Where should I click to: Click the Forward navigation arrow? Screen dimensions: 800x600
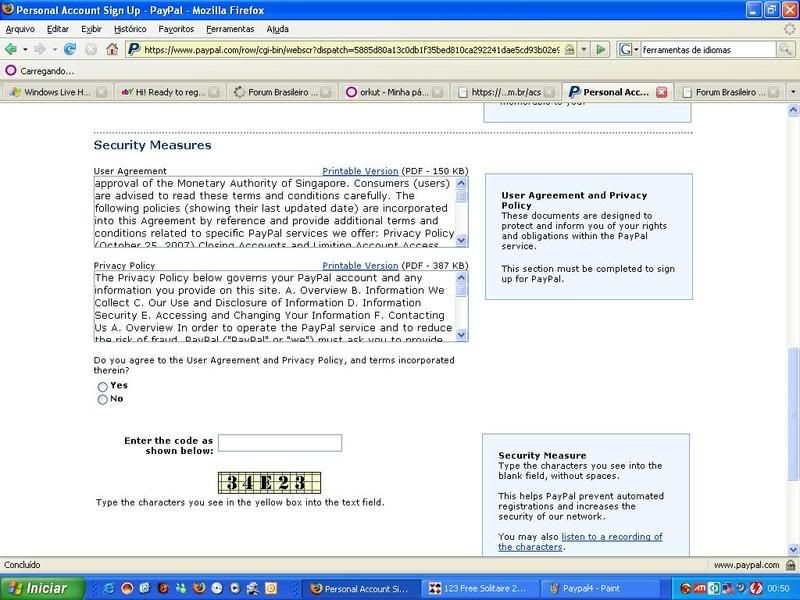click(x=40, y=49)
